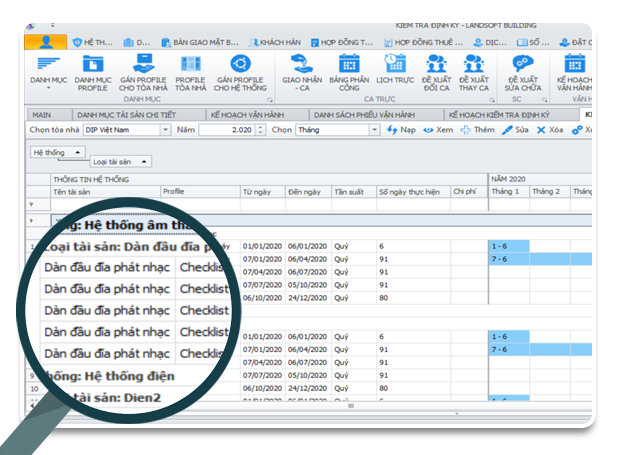Select GÁN PROFILE CHO HỆ THỐNG icon
Viewport: 618px width, 455px height.
(x=240, y=73)
